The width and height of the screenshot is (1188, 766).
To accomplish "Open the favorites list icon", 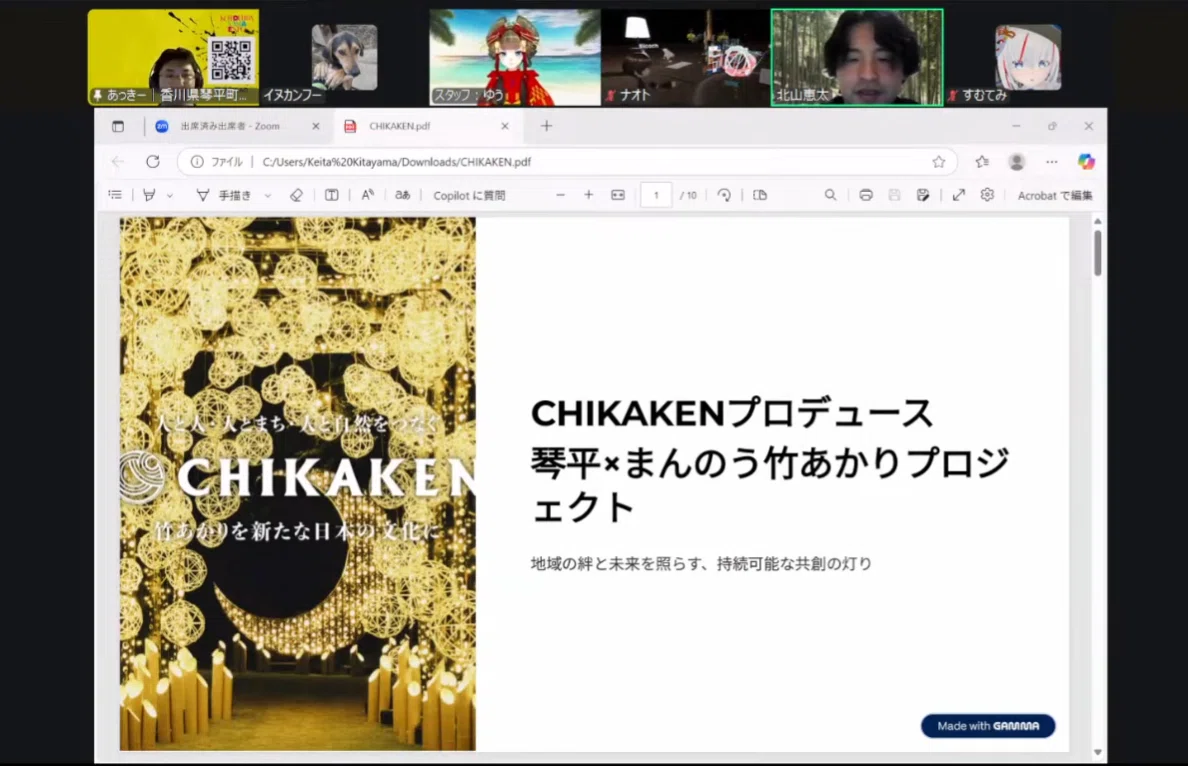I will coord(982,161).
